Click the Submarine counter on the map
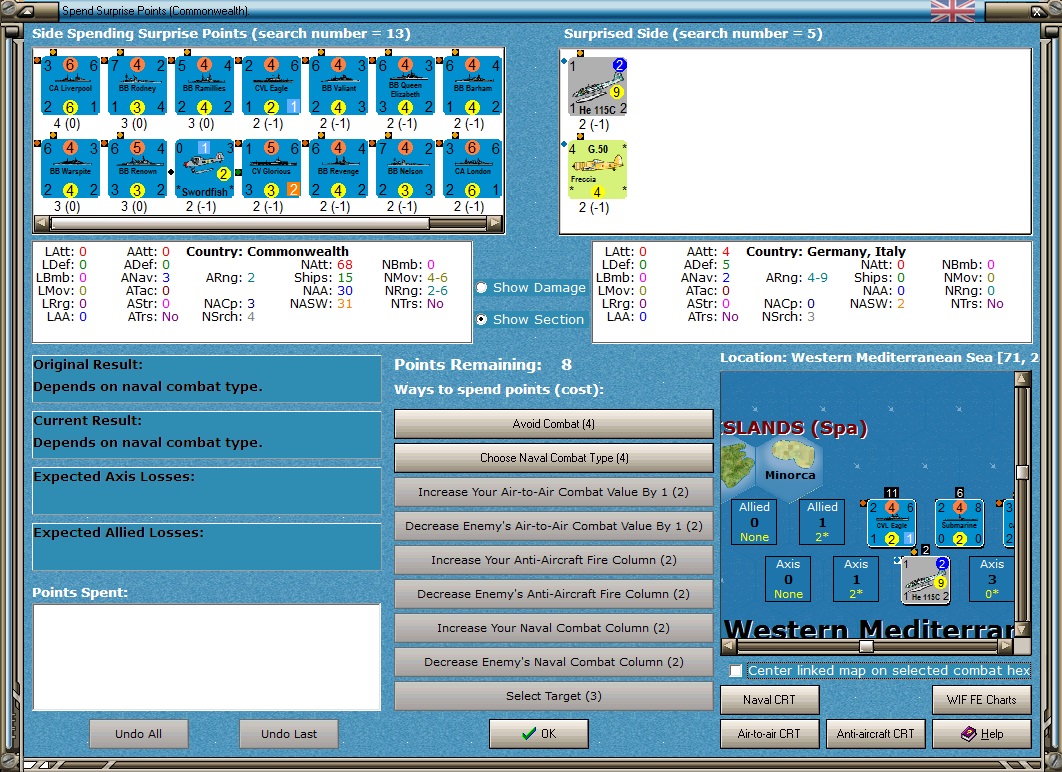 (x=959, y=523)
